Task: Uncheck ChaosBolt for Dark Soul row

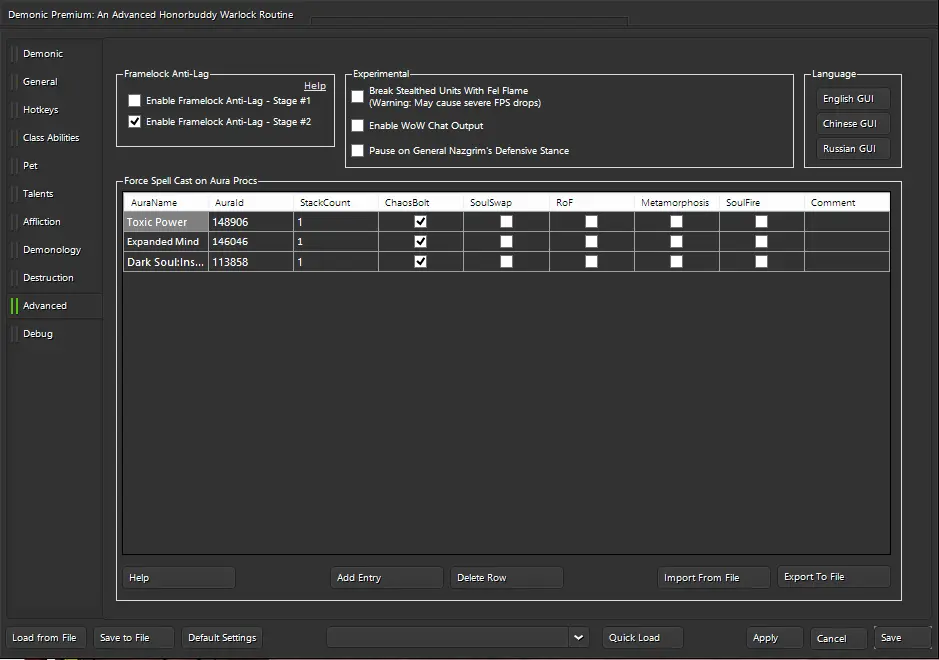Action: pos(420,261)
